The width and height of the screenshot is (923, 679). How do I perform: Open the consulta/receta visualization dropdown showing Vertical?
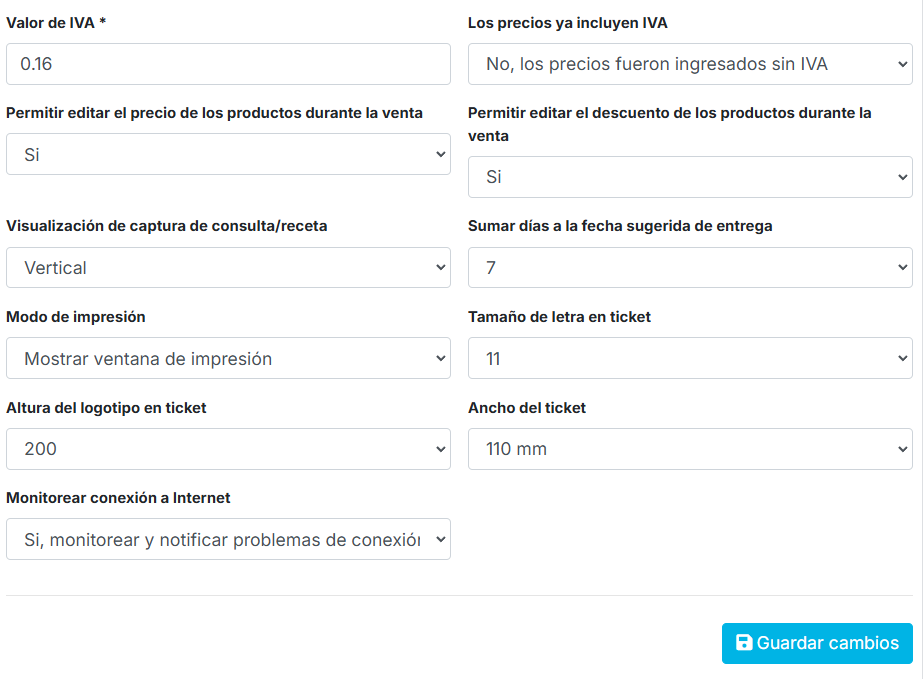click(x=228, y=268)
